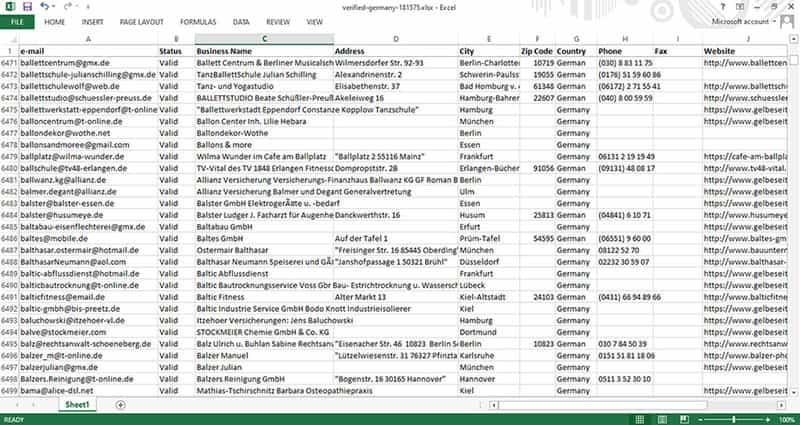Select column C header

click(x=264, y=39)
